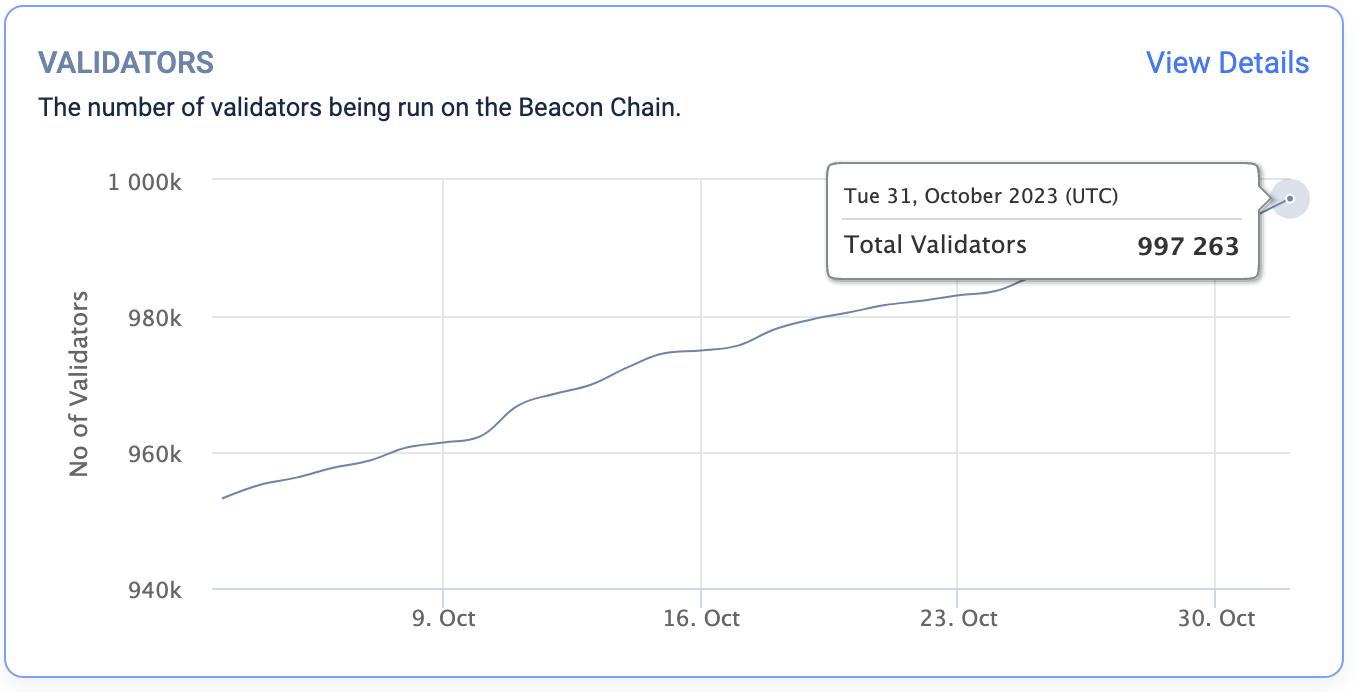Click the 23. Oct x-axis label
The image size is (1360, 692).
[x=958, y=618]
